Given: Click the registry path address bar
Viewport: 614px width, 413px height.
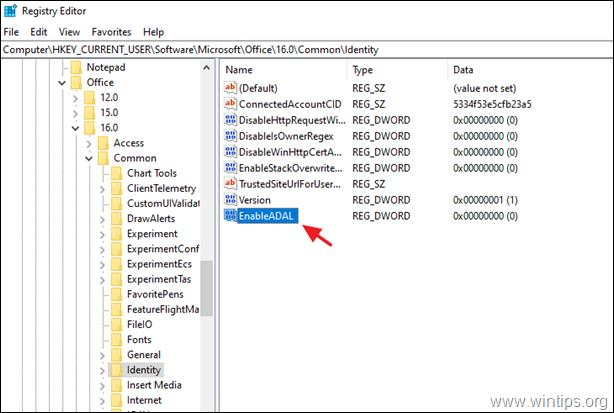Looking at the screenshot, I should 307,50.
